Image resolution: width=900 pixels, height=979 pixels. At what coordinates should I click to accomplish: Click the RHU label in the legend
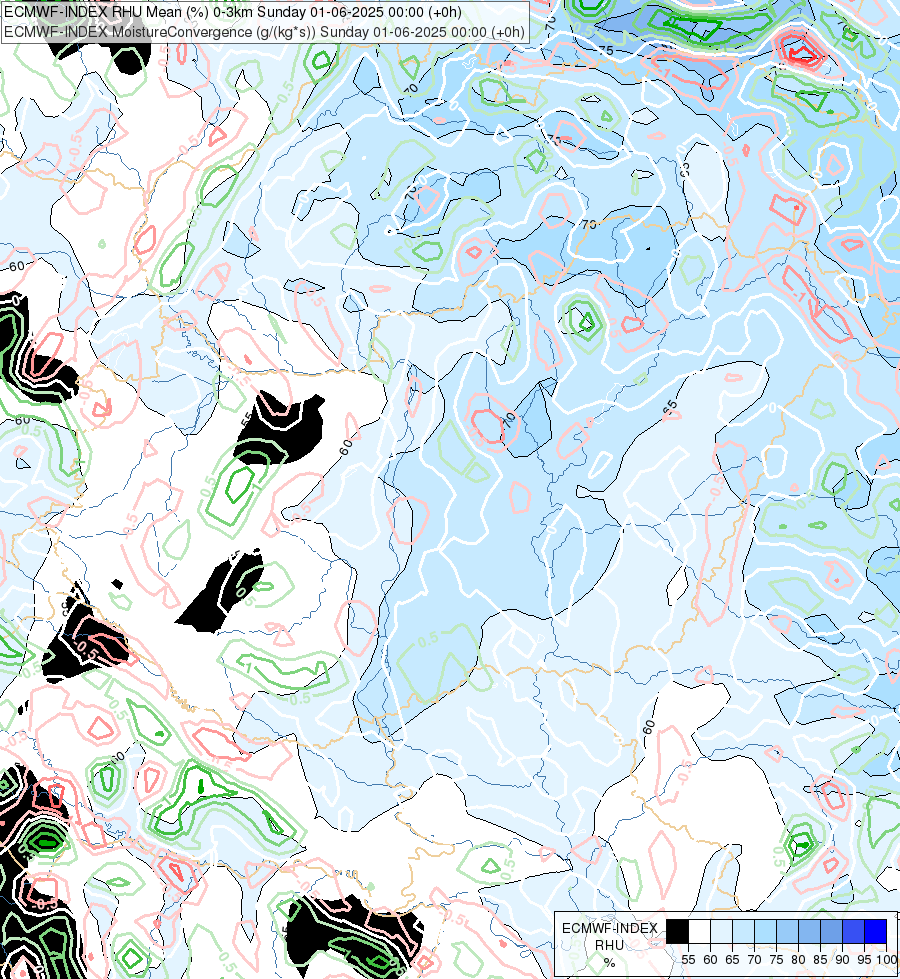point(609,945)
